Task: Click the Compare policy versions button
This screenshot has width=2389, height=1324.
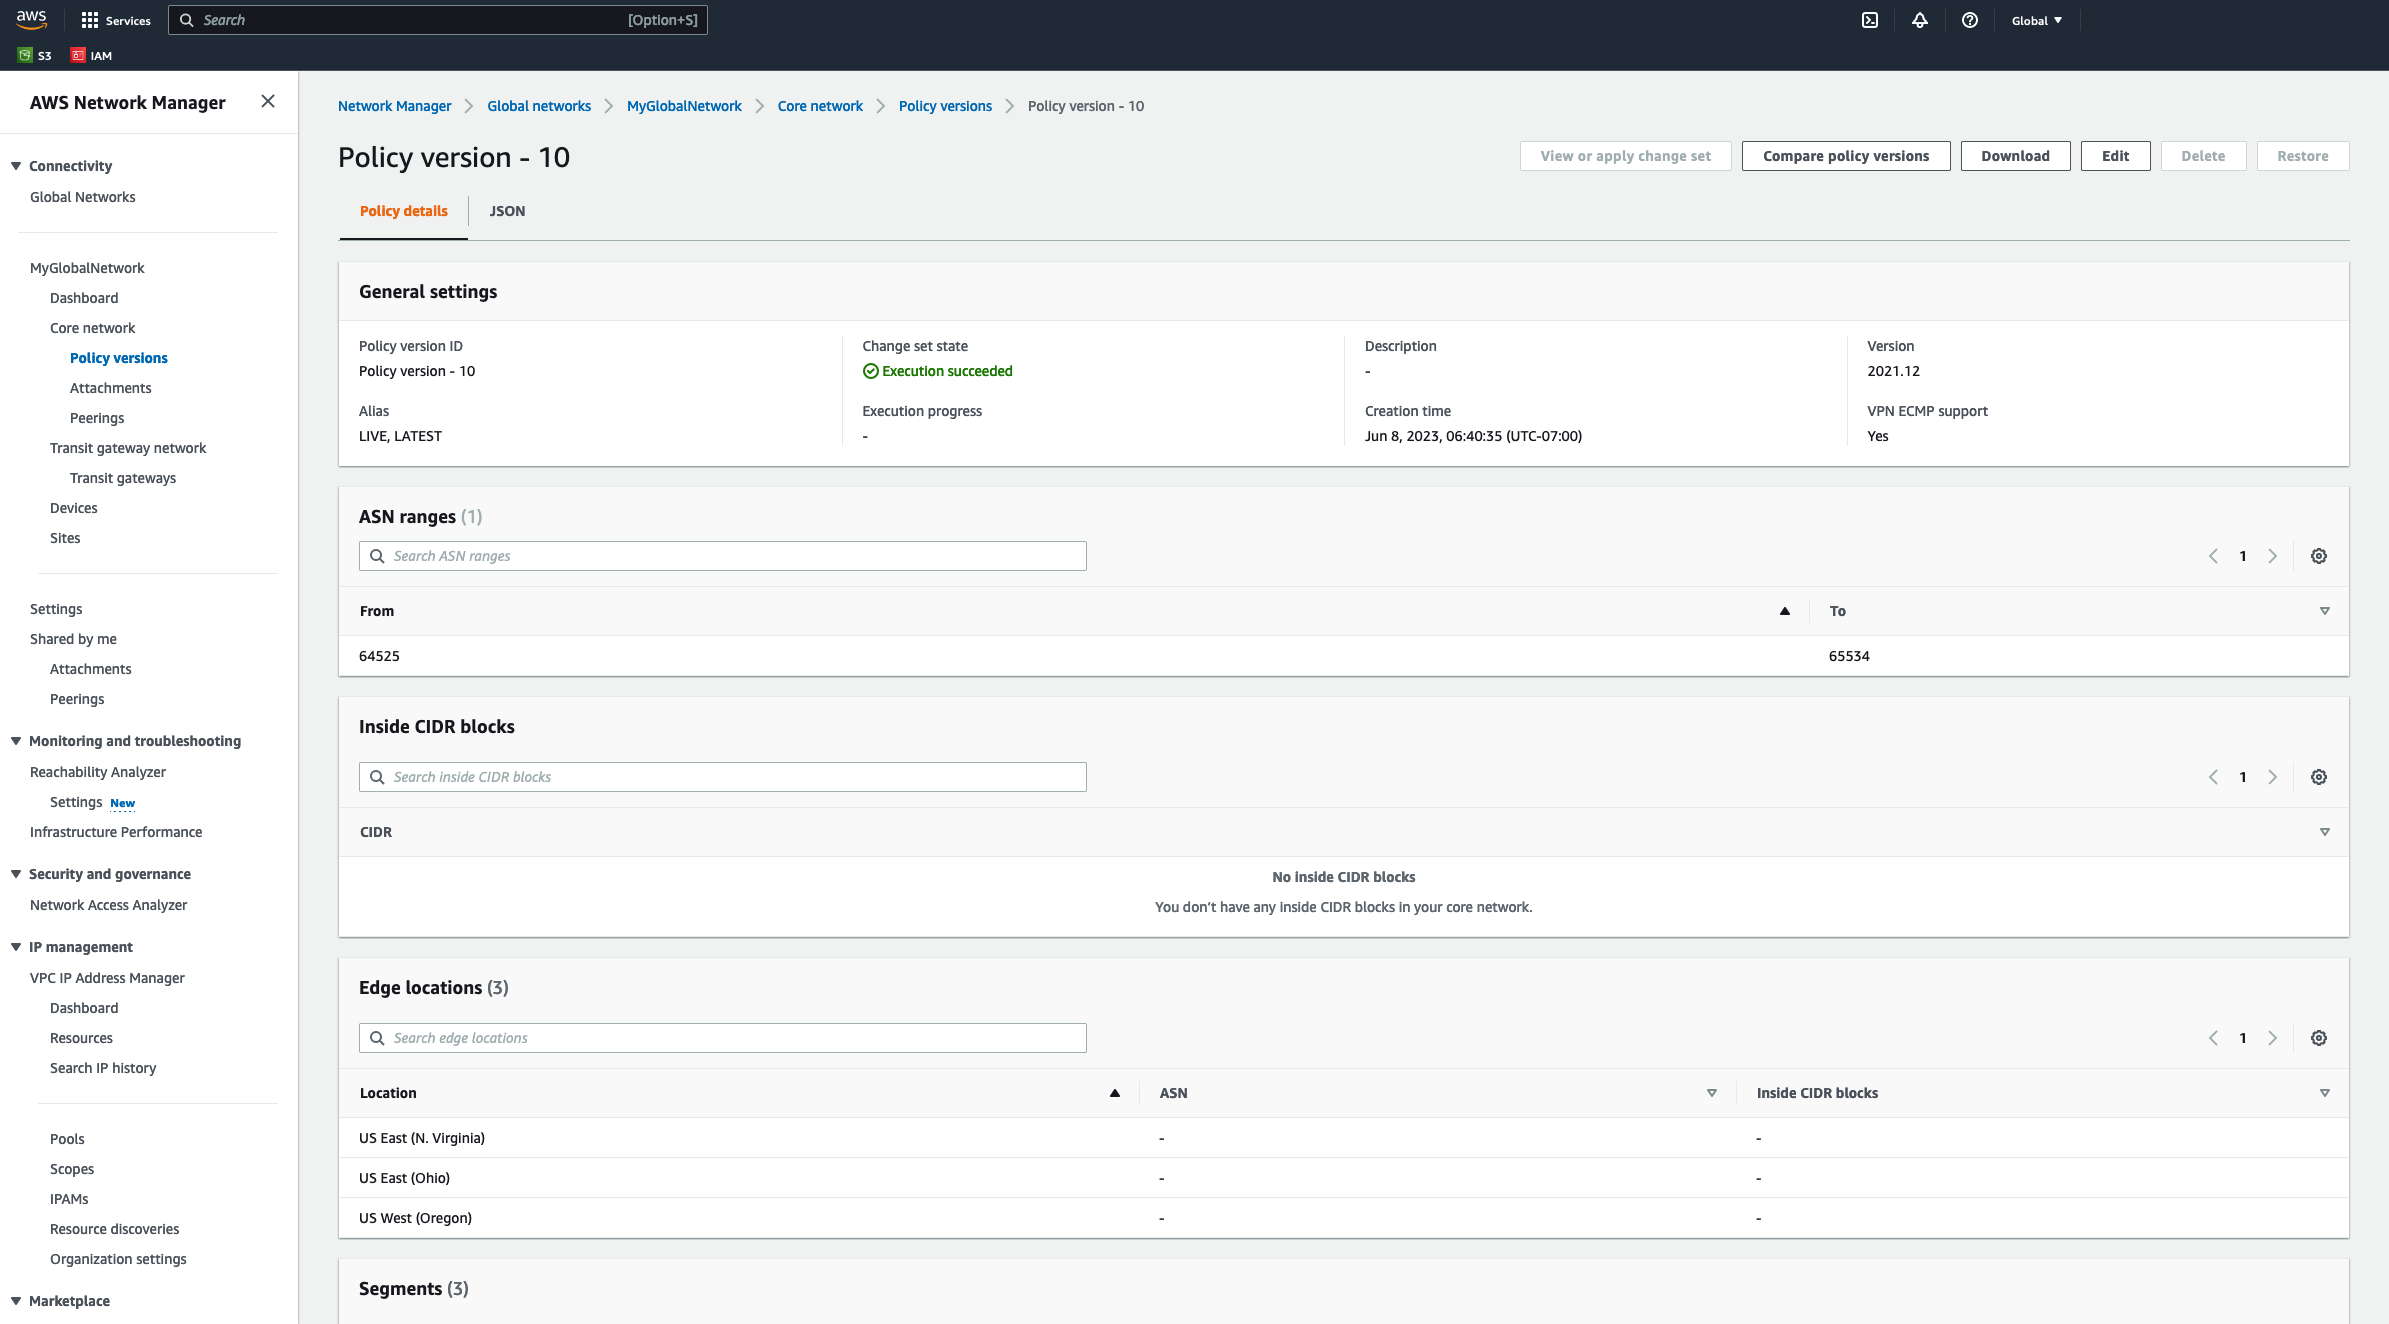Action: coord(1845,156)
